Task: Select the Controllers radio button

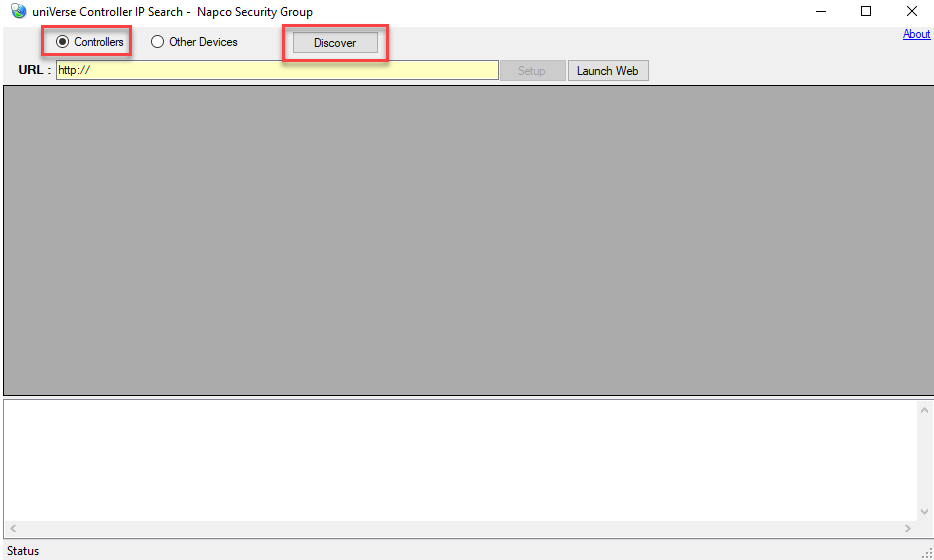Action: coord(63,42)
